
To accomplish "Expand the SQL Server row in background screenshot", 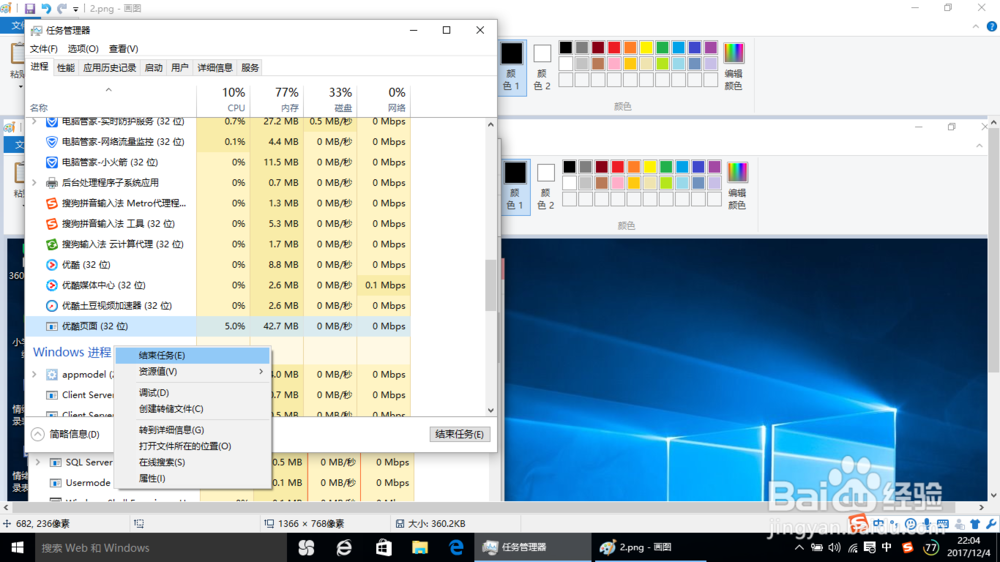I will tap(38, 462).
